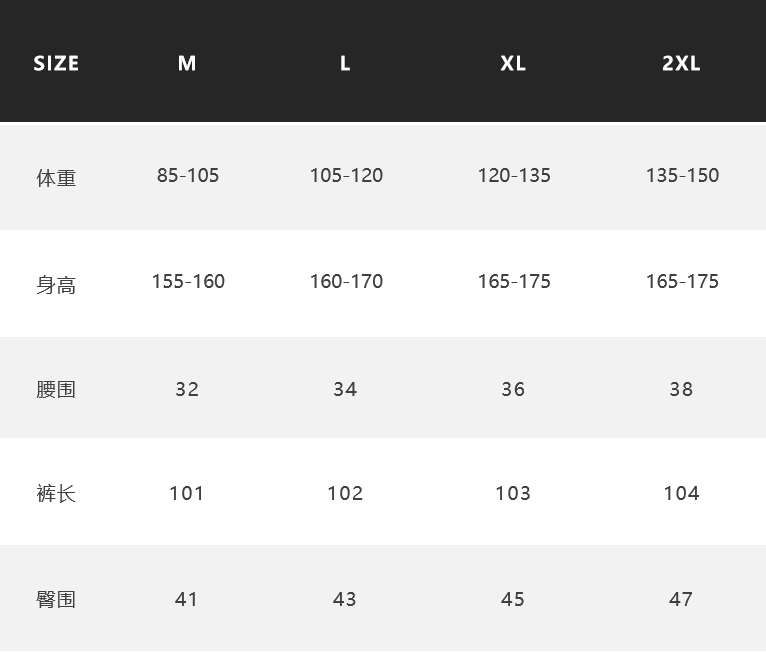Click the 身高 row label
The height and width of the screenshot is (652, 766).
pos(56,285)
